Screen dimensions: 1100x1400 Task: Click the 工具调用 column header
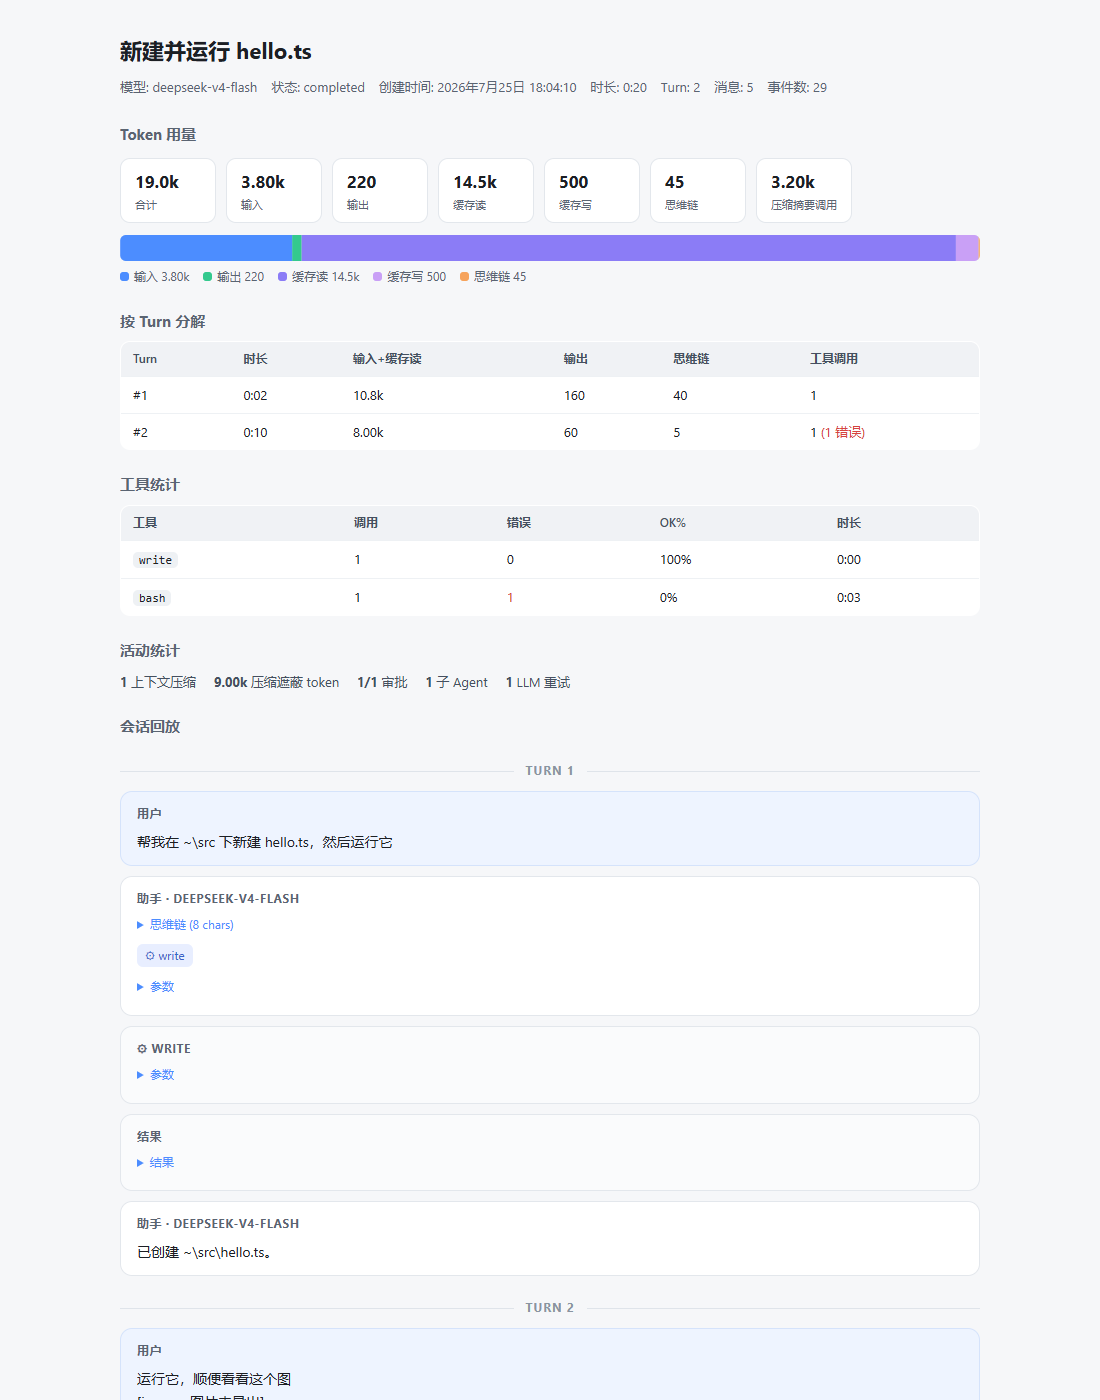(834, 359)
